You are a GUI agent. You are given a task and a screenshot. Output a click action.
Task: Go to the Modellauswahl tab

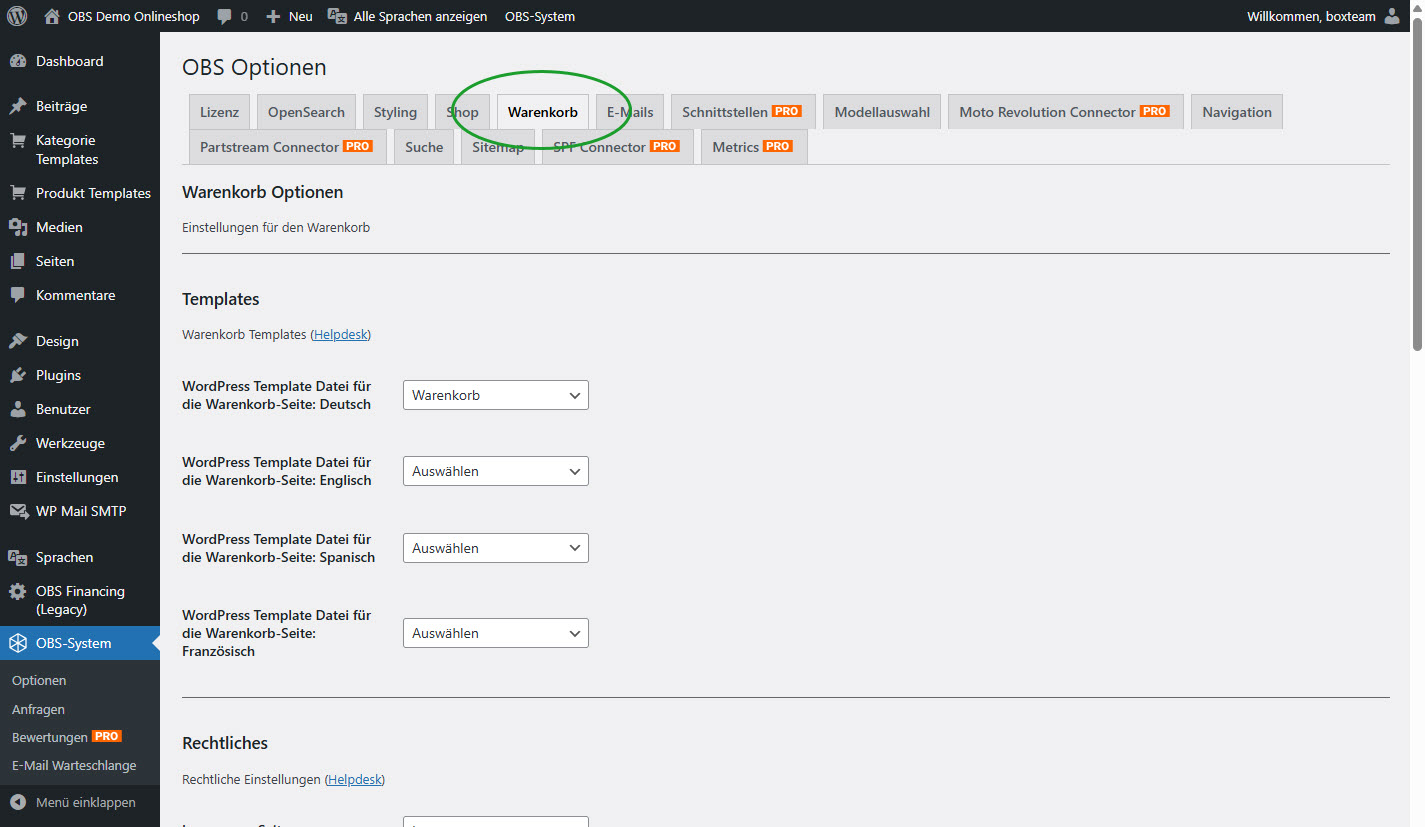[x=882, y=112]
